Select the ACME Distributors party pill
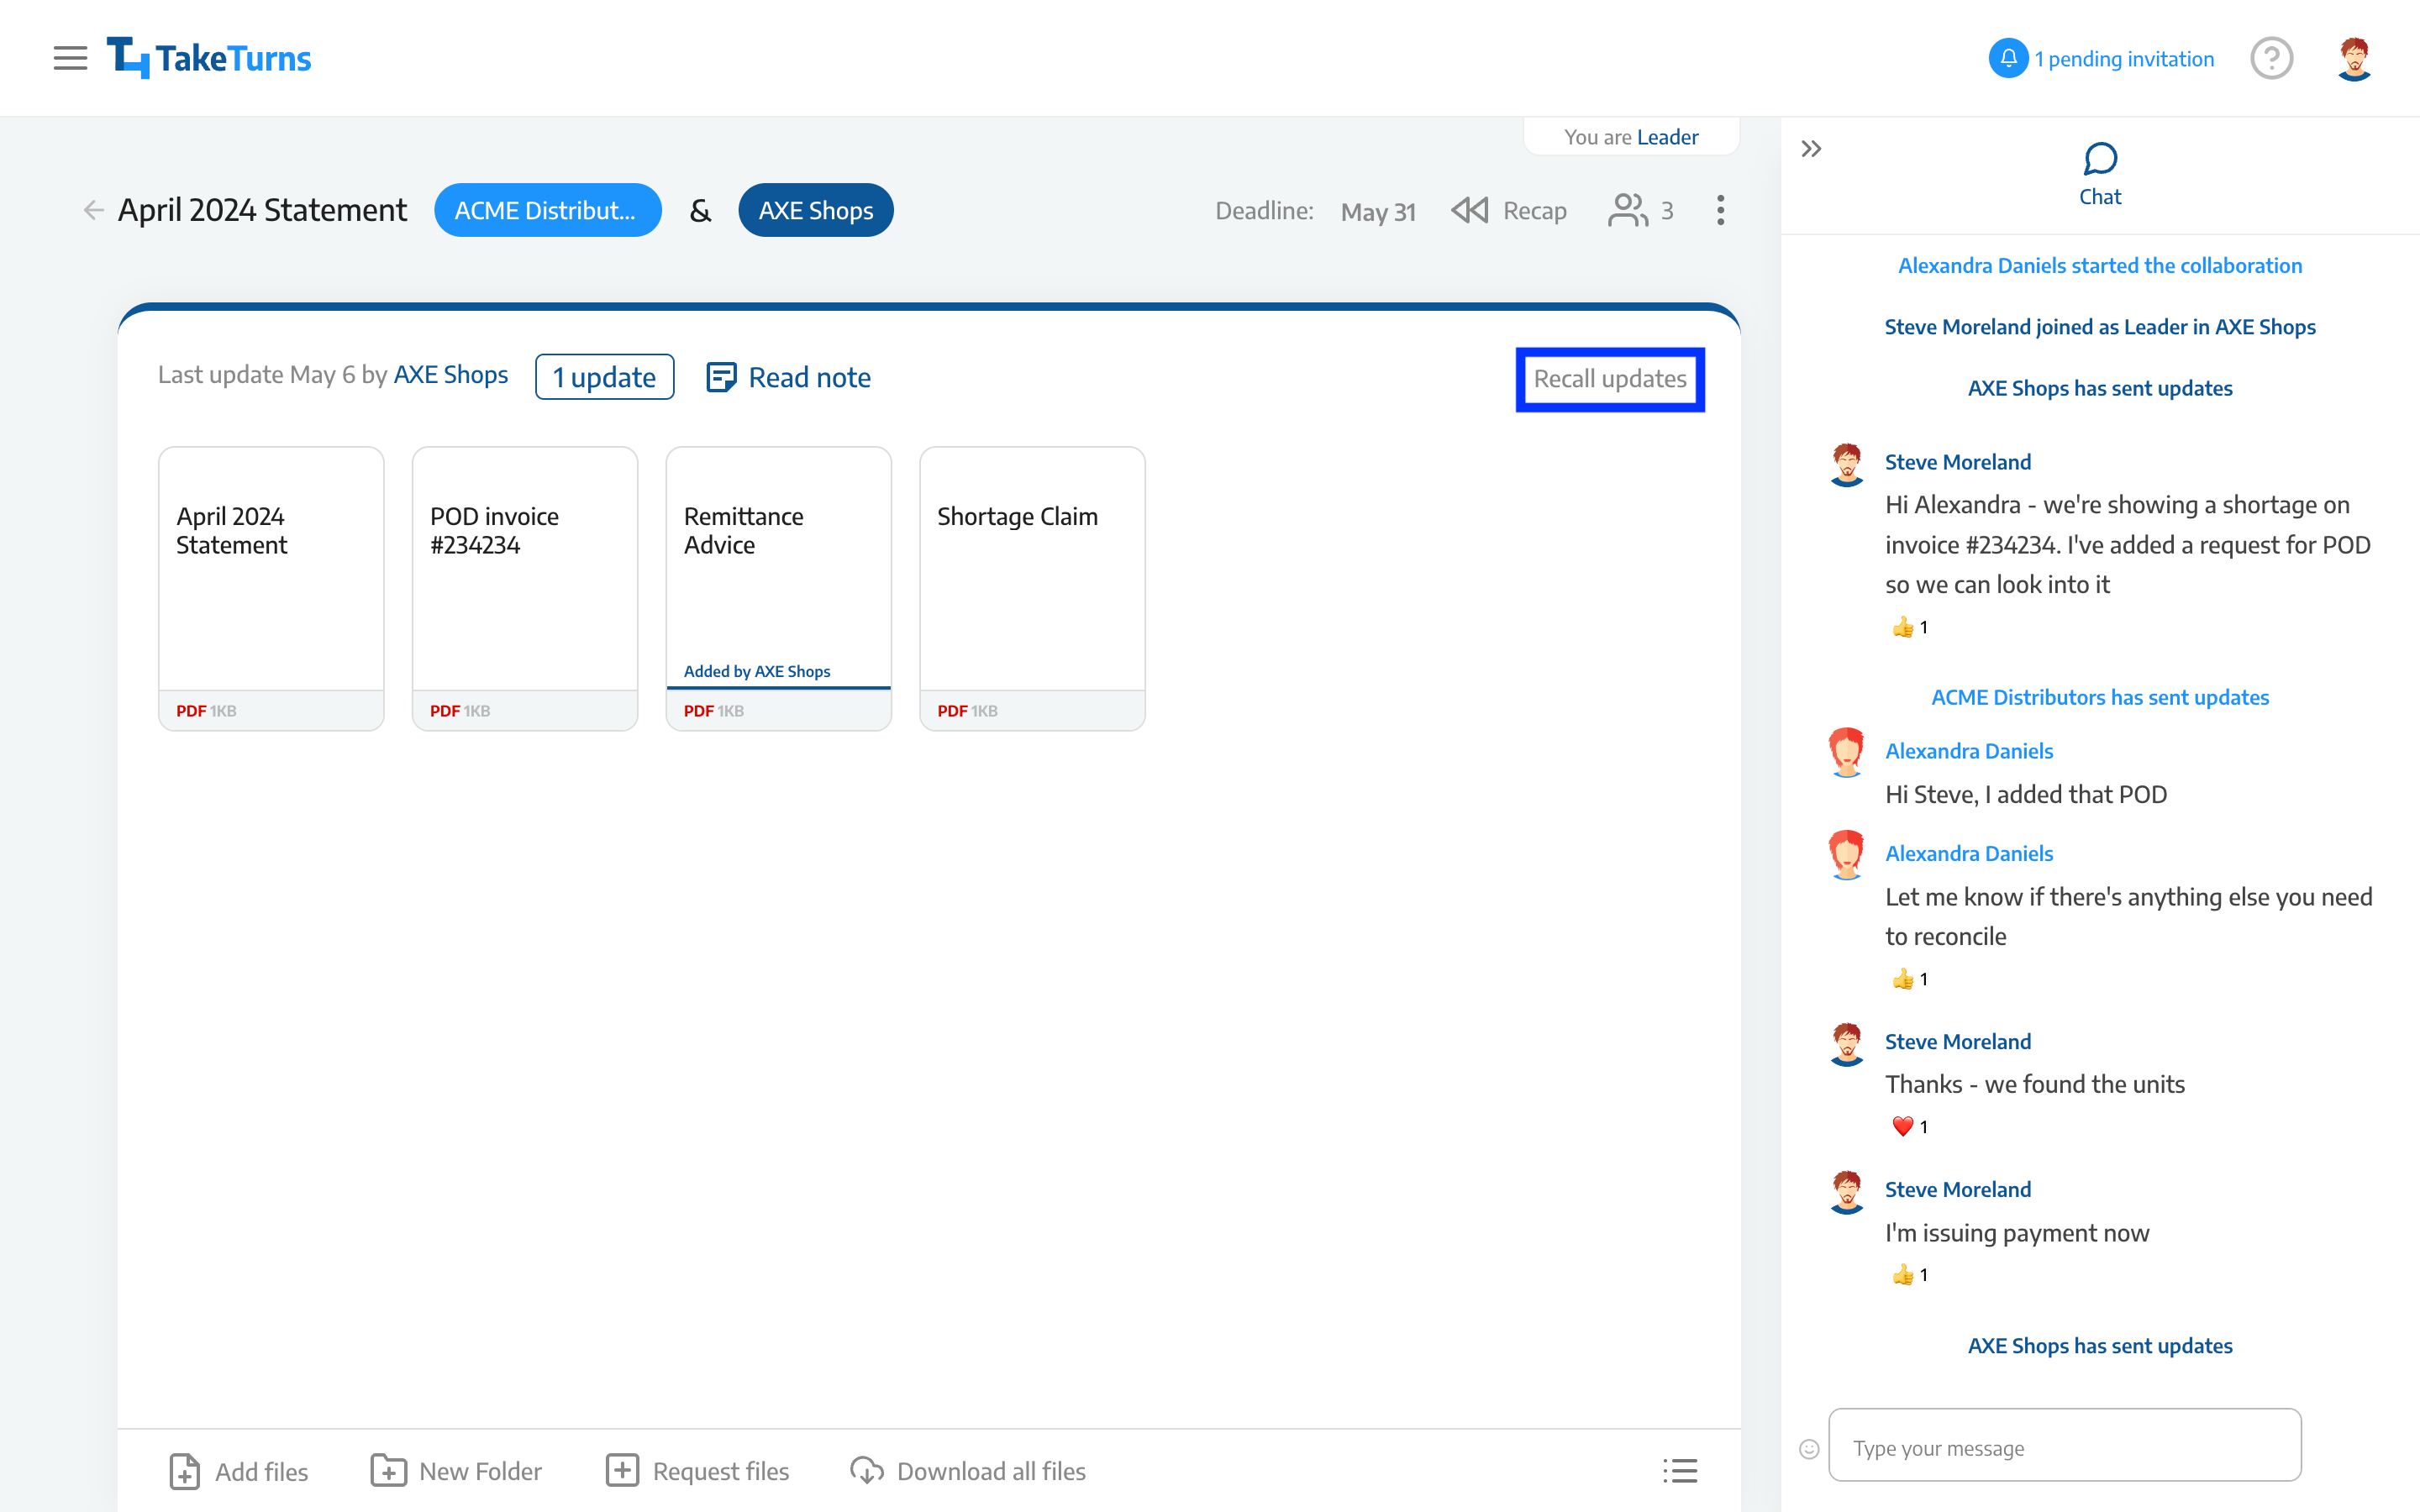The image size is (2420, 1512). point(548,210)
